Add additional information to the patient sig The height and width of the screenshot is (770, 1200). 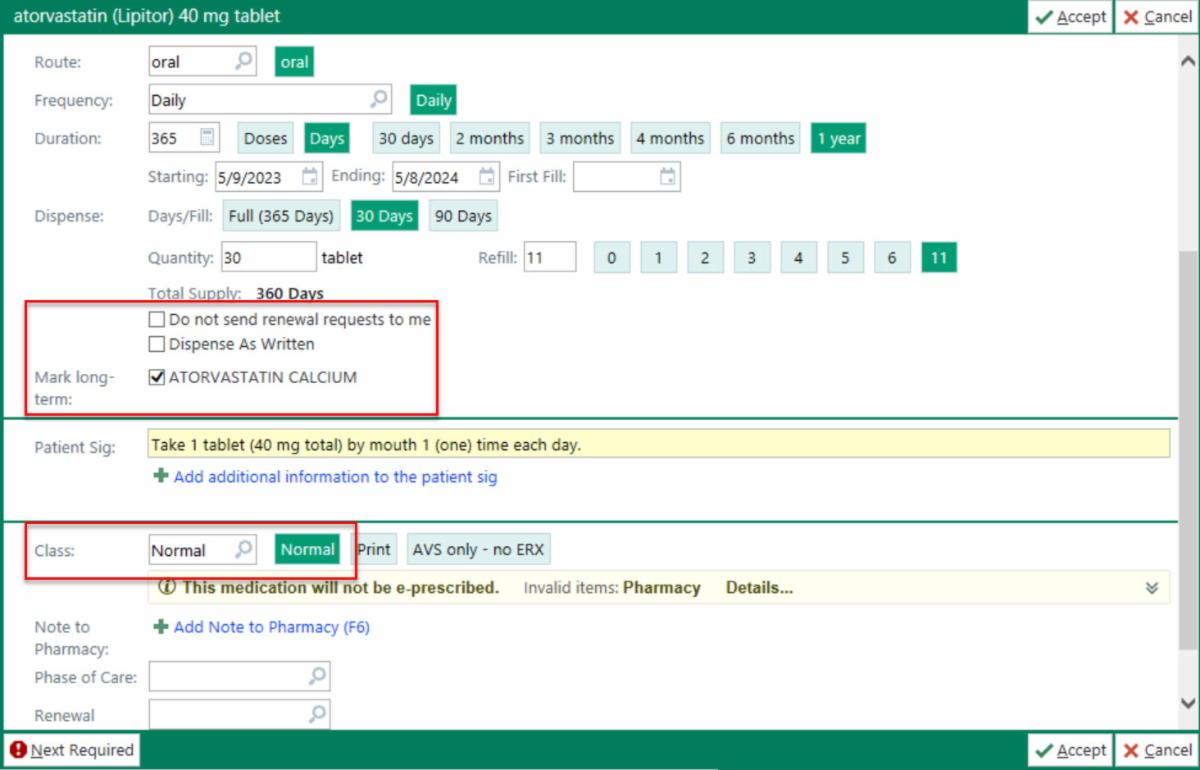tap(334, 477)
